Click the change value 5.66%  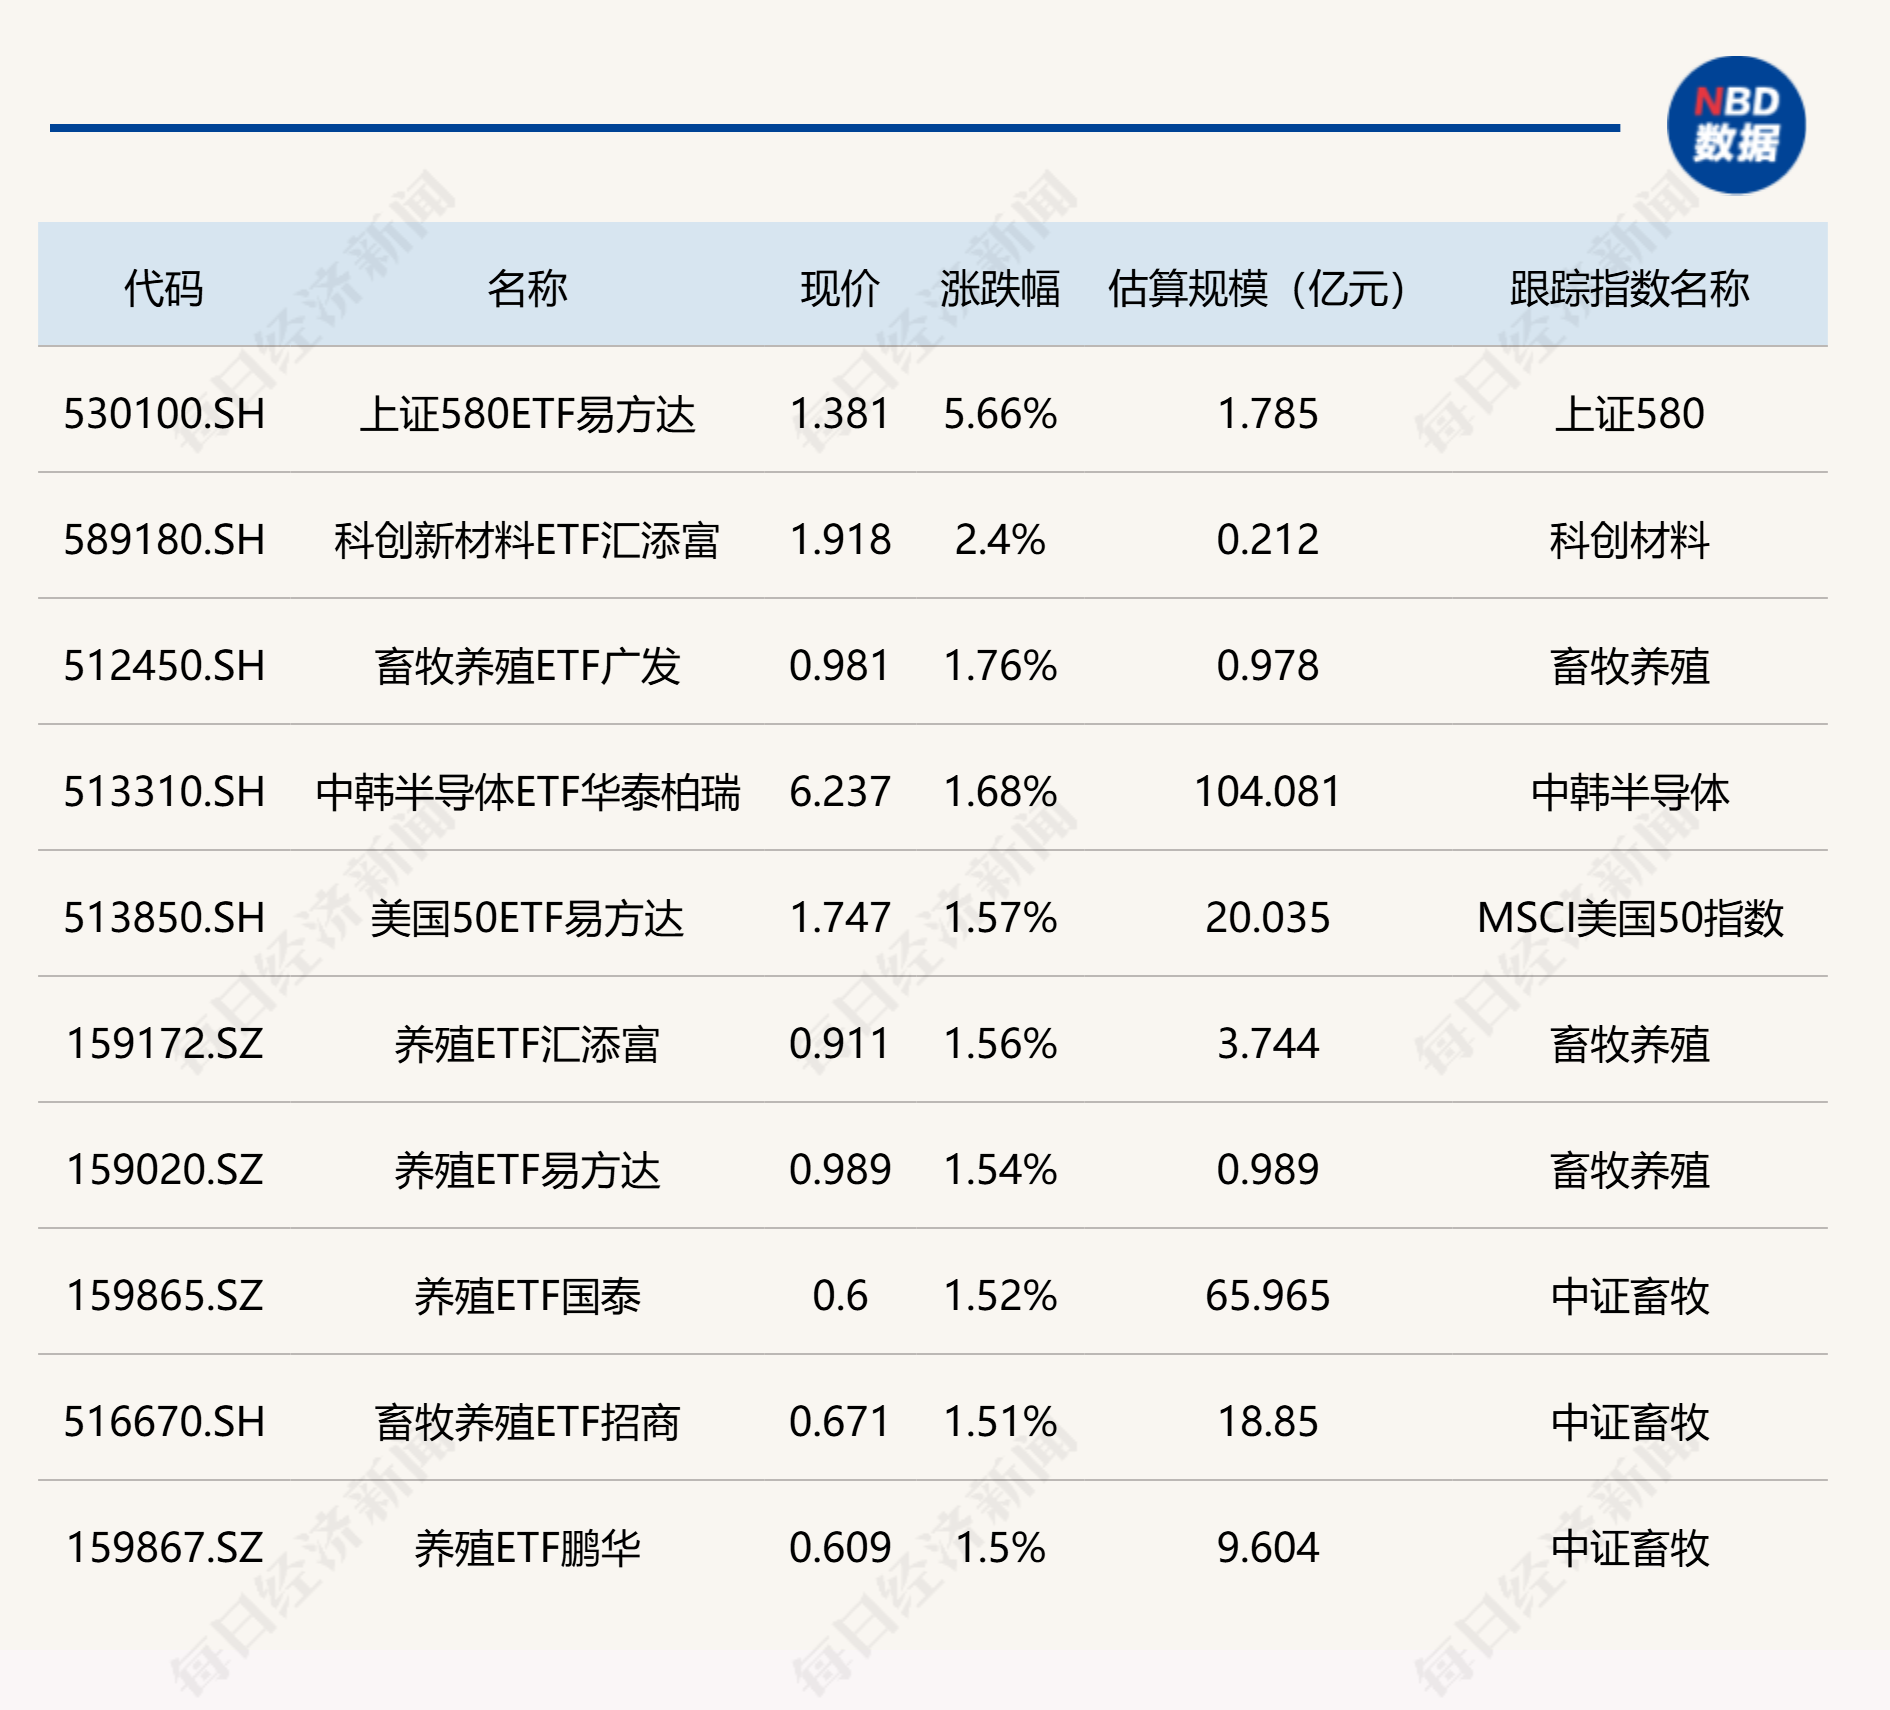1000,414
